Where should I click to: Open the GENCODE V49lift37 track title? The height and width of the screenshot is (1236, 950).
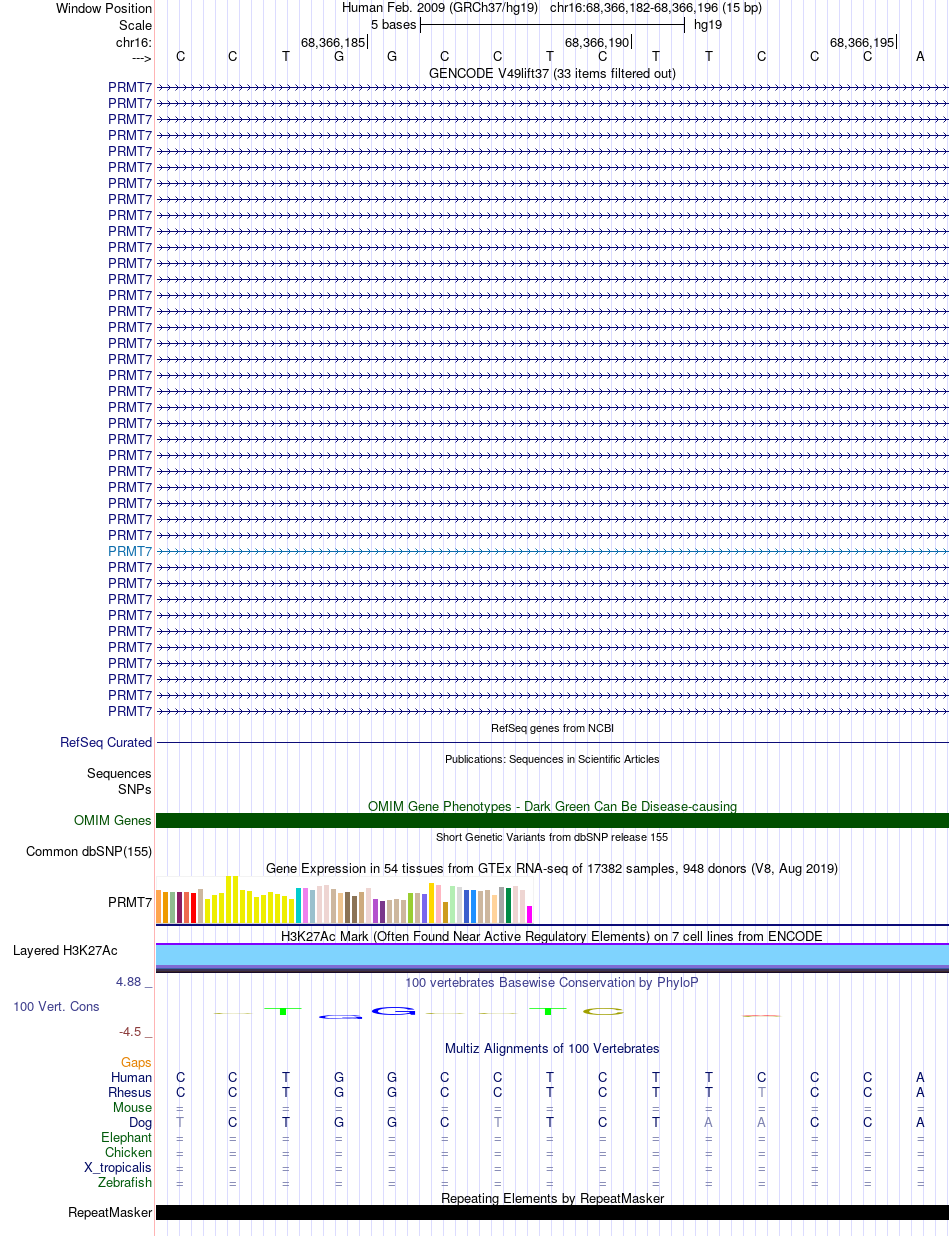tap(552, 73)
